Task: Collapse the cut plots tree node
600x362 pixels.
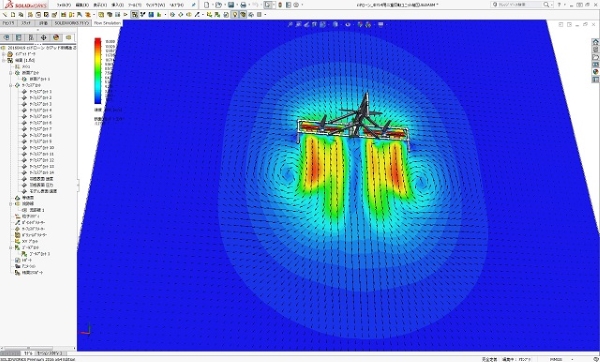Action: pyautogui.click(x=11, y=73)
